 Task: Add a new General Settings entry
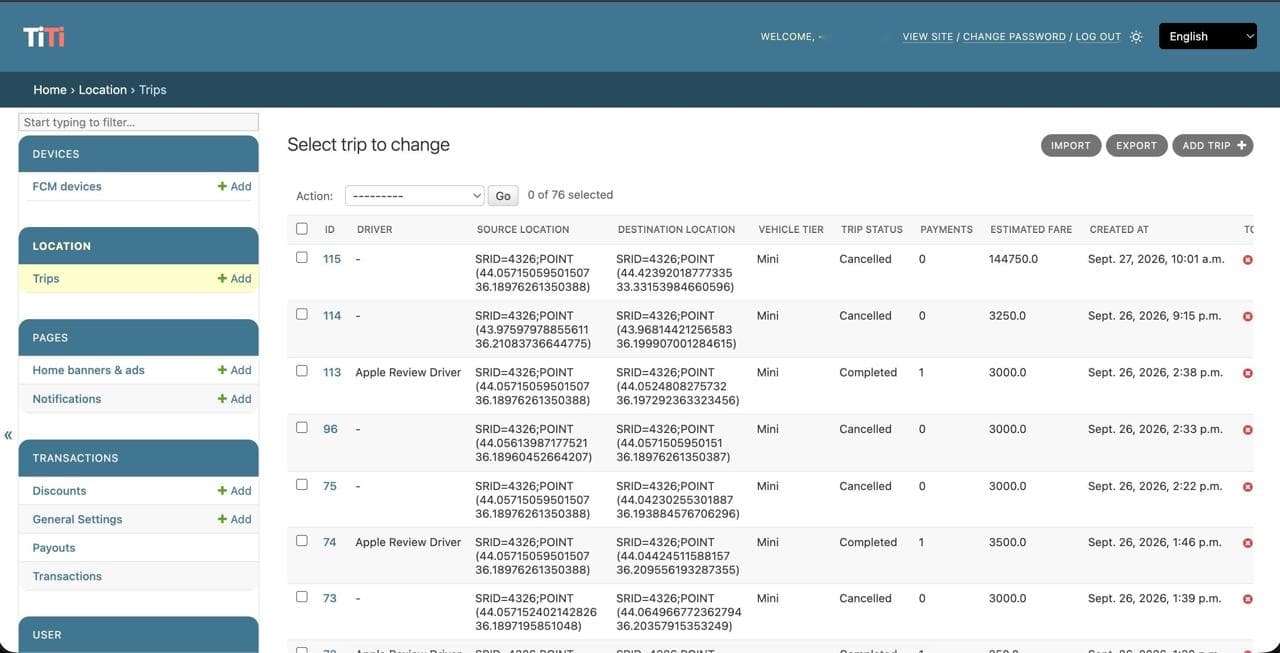pyautogui.click(x=234, y=519)
